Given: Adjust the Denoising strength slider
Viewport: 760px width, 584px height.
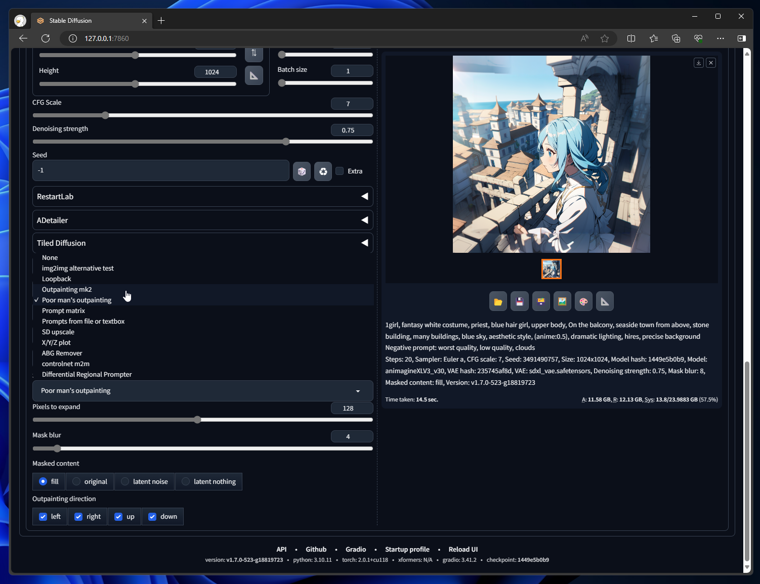Looking at the screenshot, I should click(x=203, y=142).
